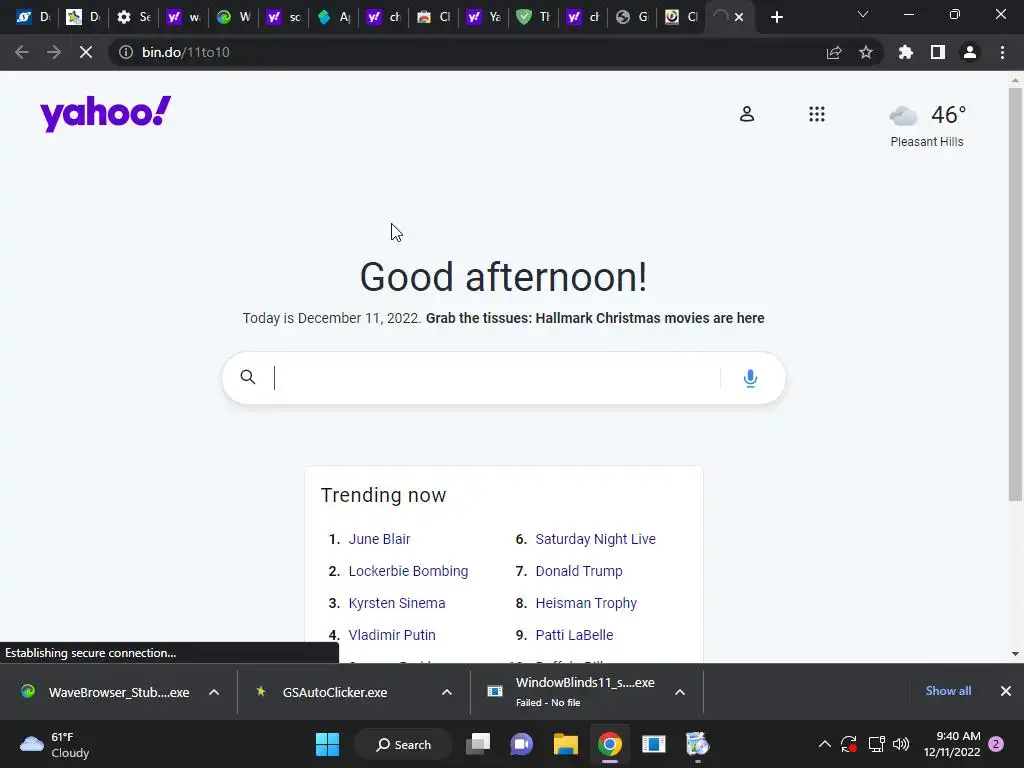Open the Windows Start menu

327,744
